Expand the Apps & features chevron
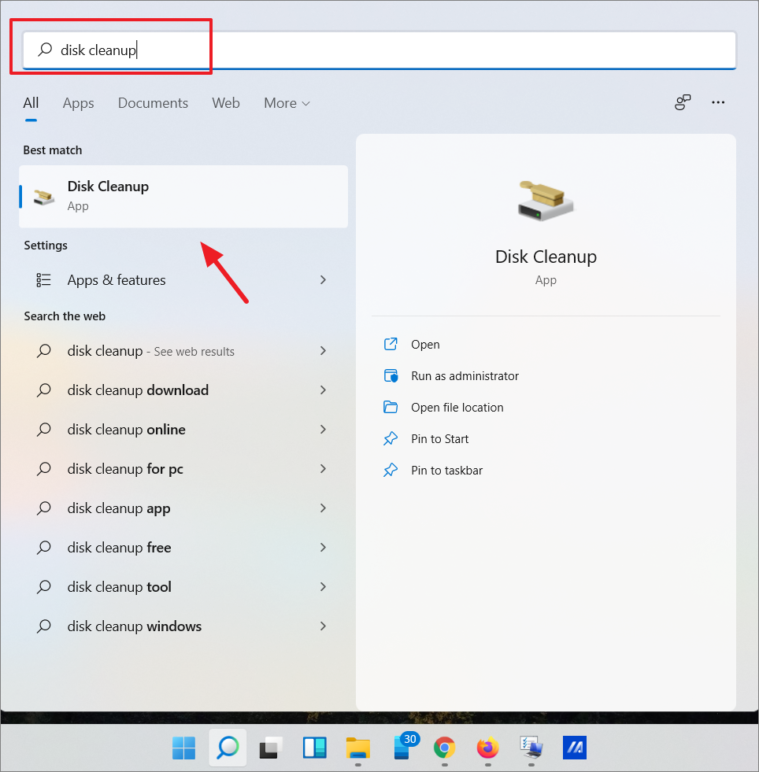 tap(323, 280)
